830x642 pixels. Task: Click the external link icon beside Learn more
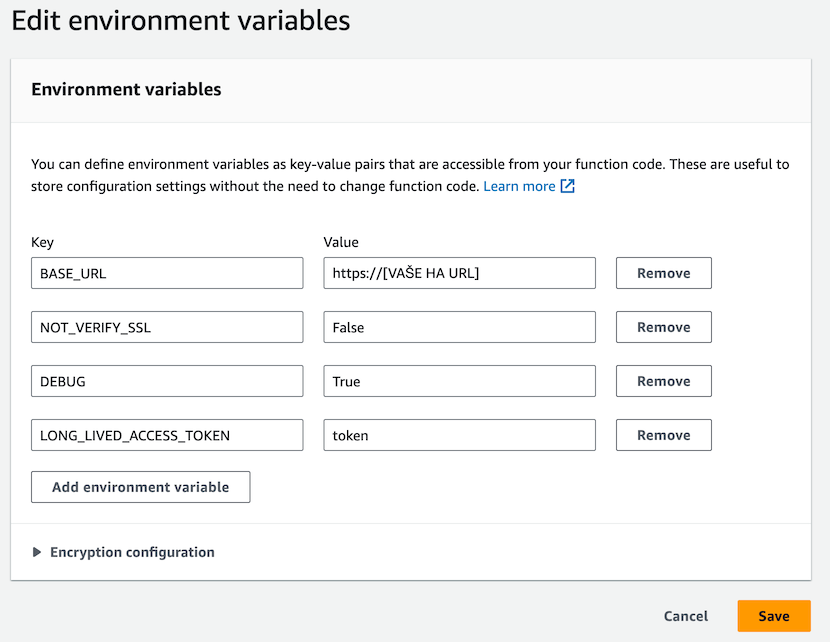pos(568,186)
